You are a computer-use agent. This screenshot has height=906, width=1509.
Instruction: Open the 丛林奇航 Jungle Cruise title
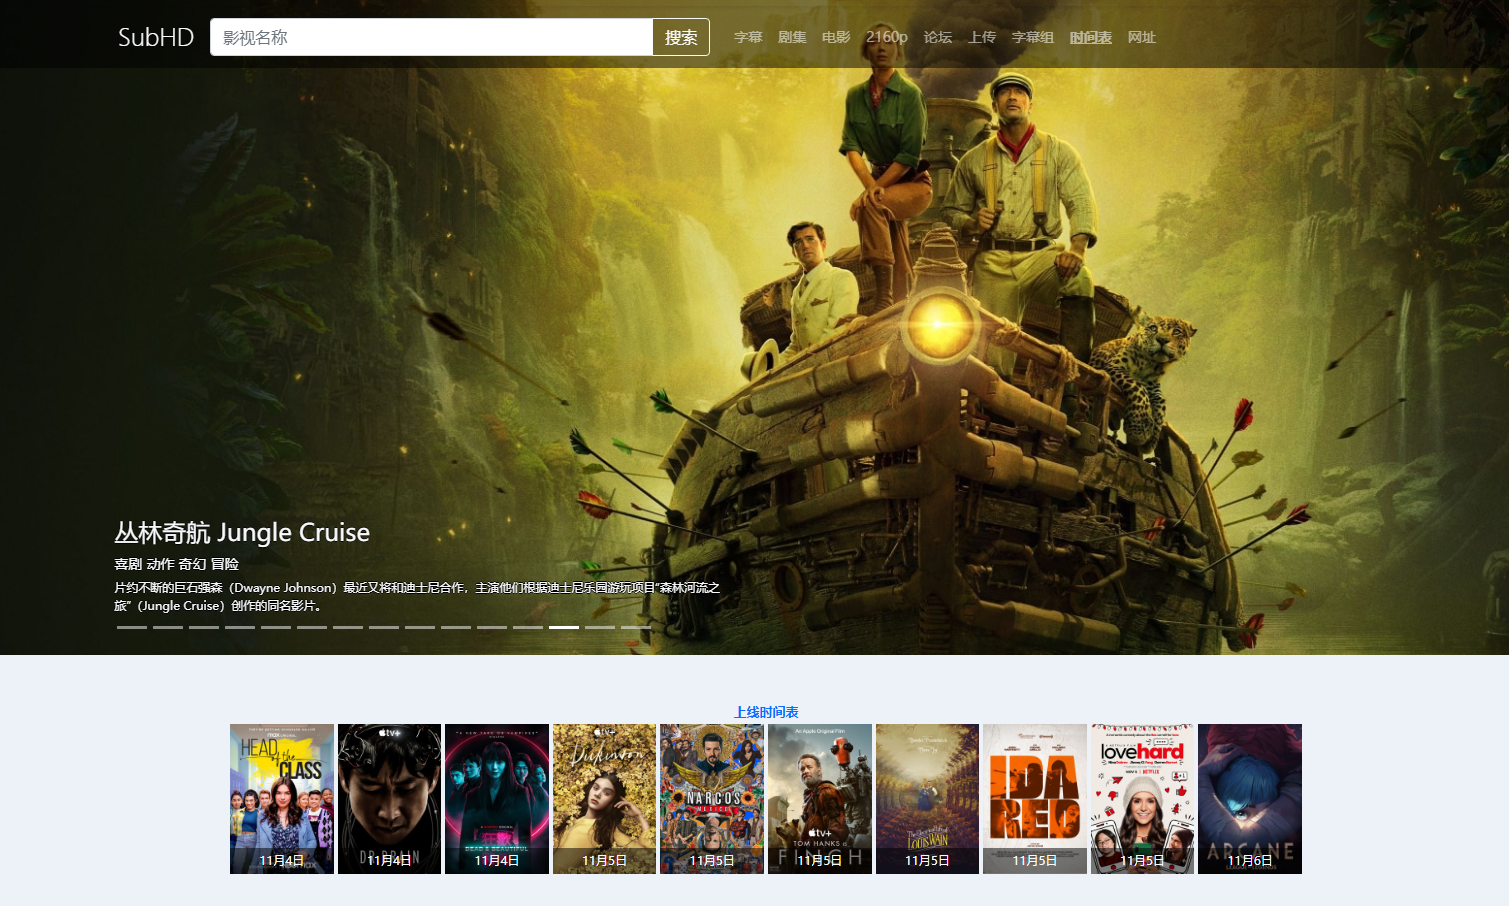(x=242, y=532)
